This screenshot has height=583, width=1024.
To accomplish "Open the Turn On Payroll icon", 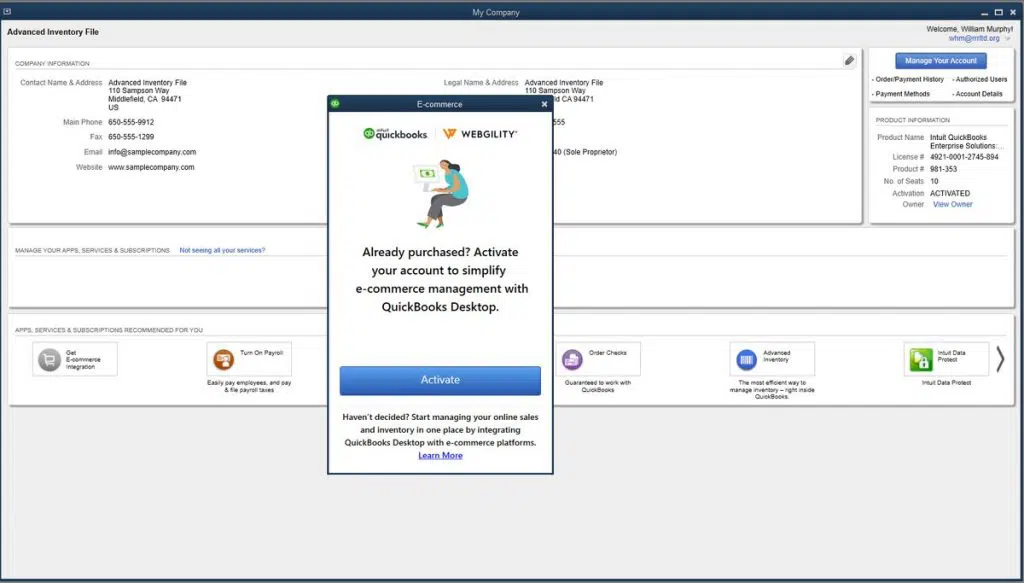I will coord(223,359).
